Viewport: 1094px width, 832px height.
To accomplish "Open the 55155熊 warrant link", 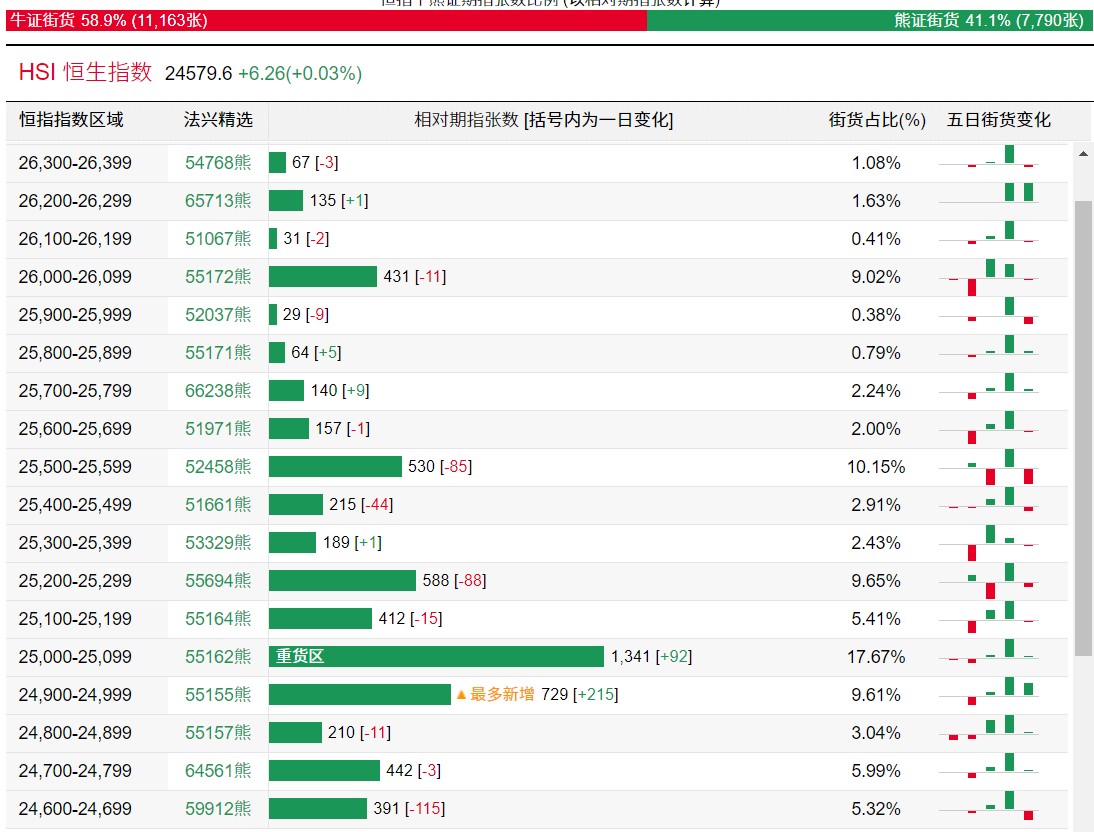I will [218, 694].
